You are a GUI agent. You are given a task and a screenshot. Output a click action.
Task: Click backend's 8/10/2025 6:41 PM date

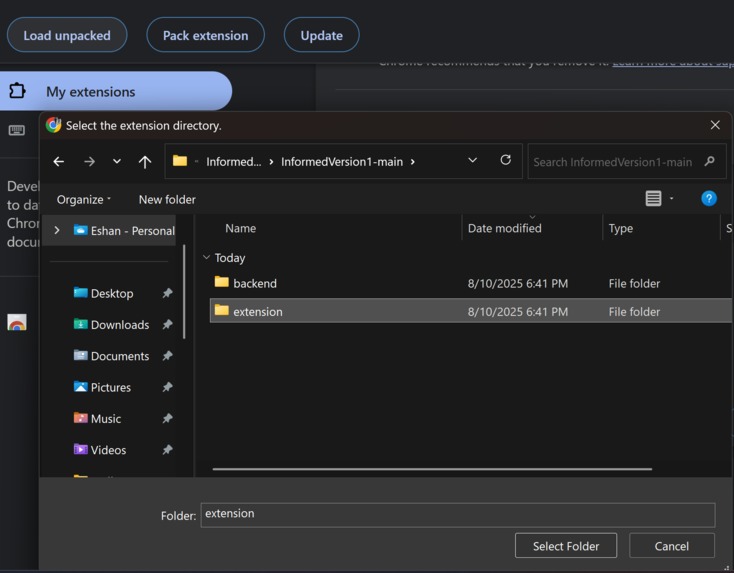518,283
